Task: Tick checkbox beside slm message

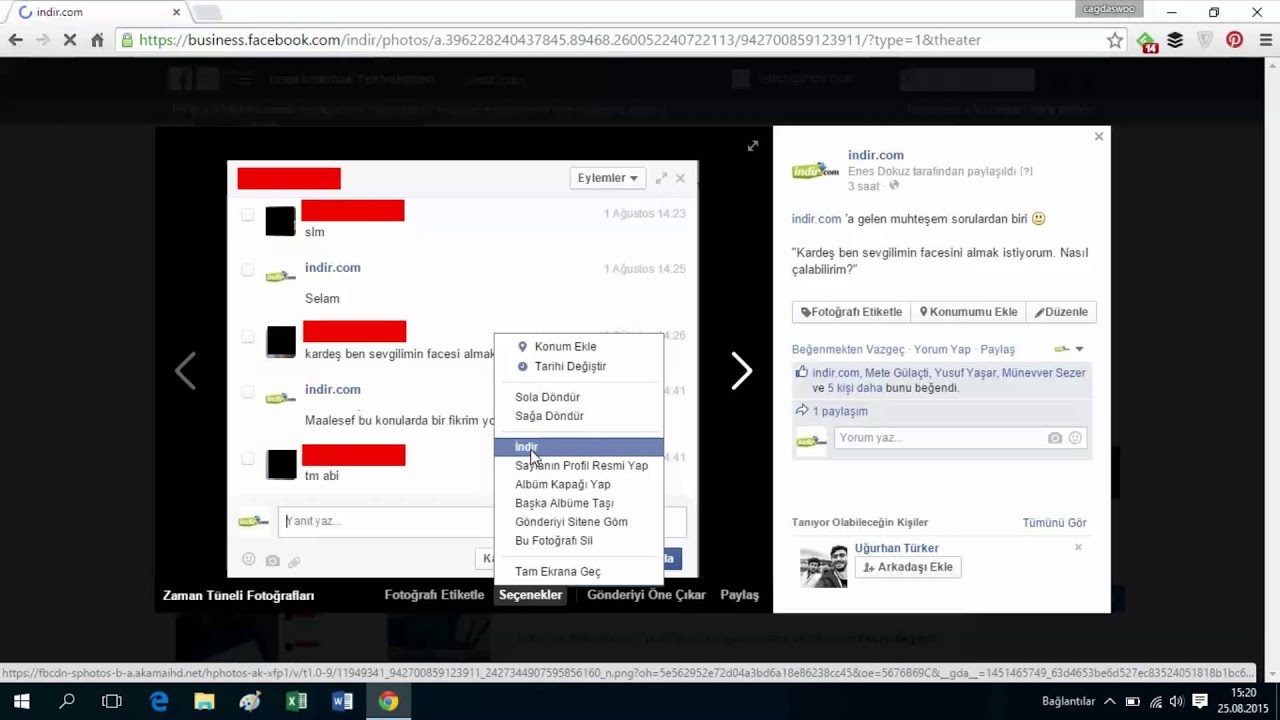Action: pos(248,215)
